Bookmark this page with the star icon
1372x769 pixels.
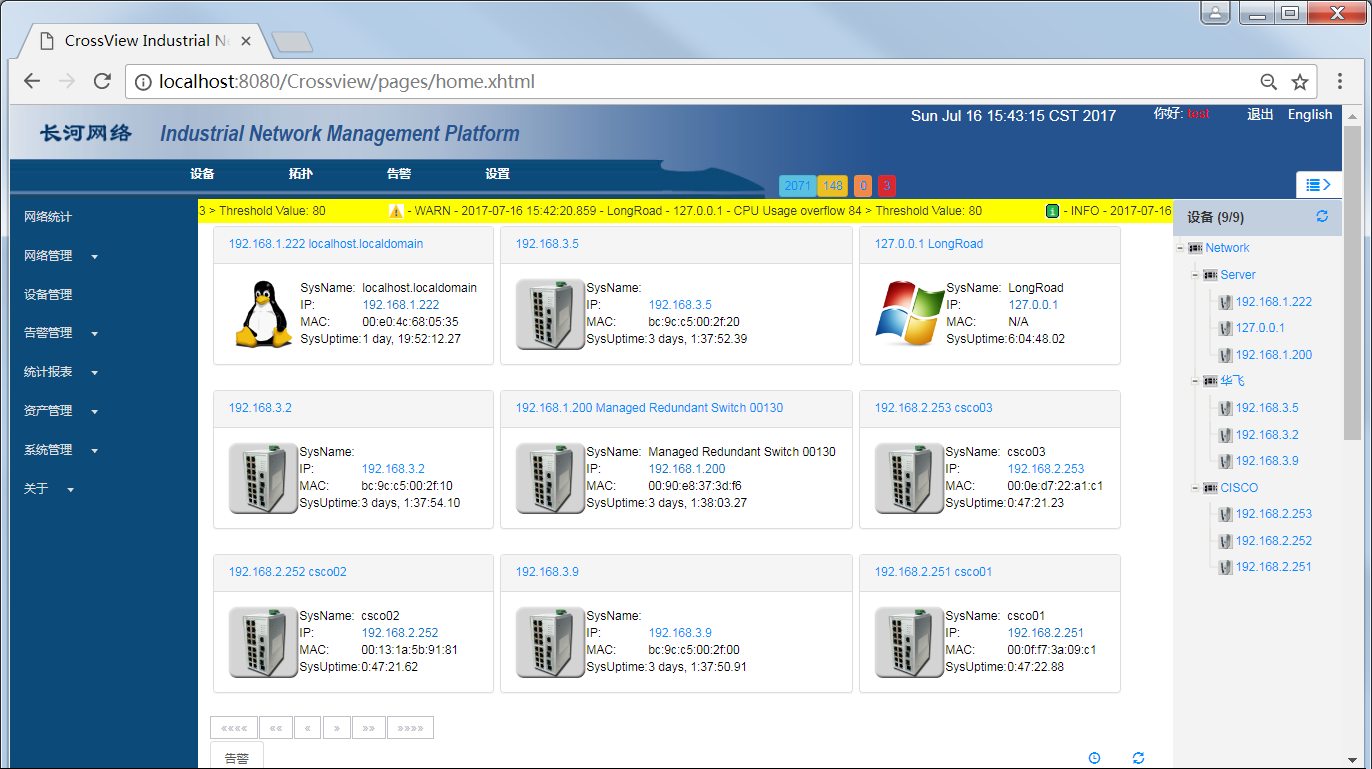pos(1299,82)
